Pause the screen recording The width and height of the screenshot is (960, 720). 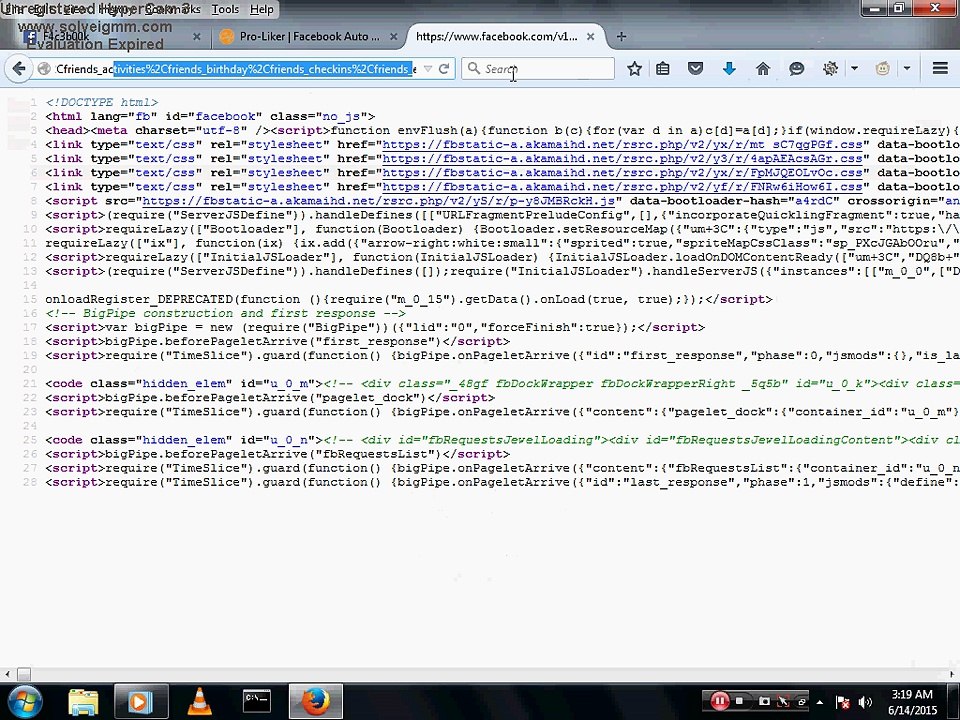click(719, 701)
